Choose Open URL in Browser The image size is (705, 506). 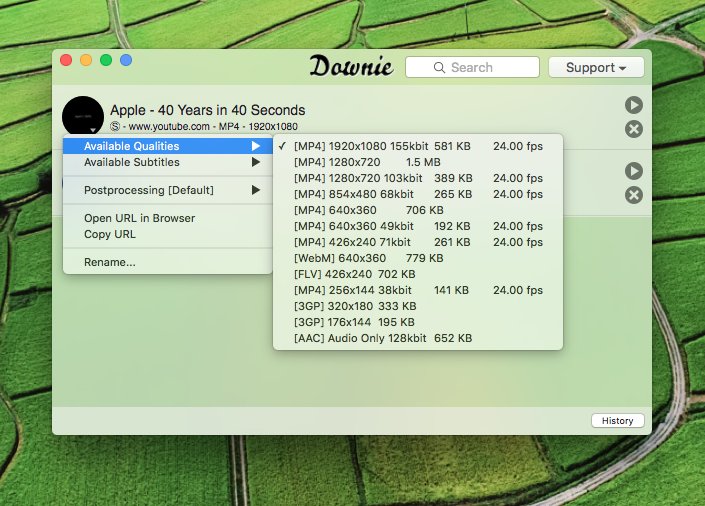(x=168, y=218)
